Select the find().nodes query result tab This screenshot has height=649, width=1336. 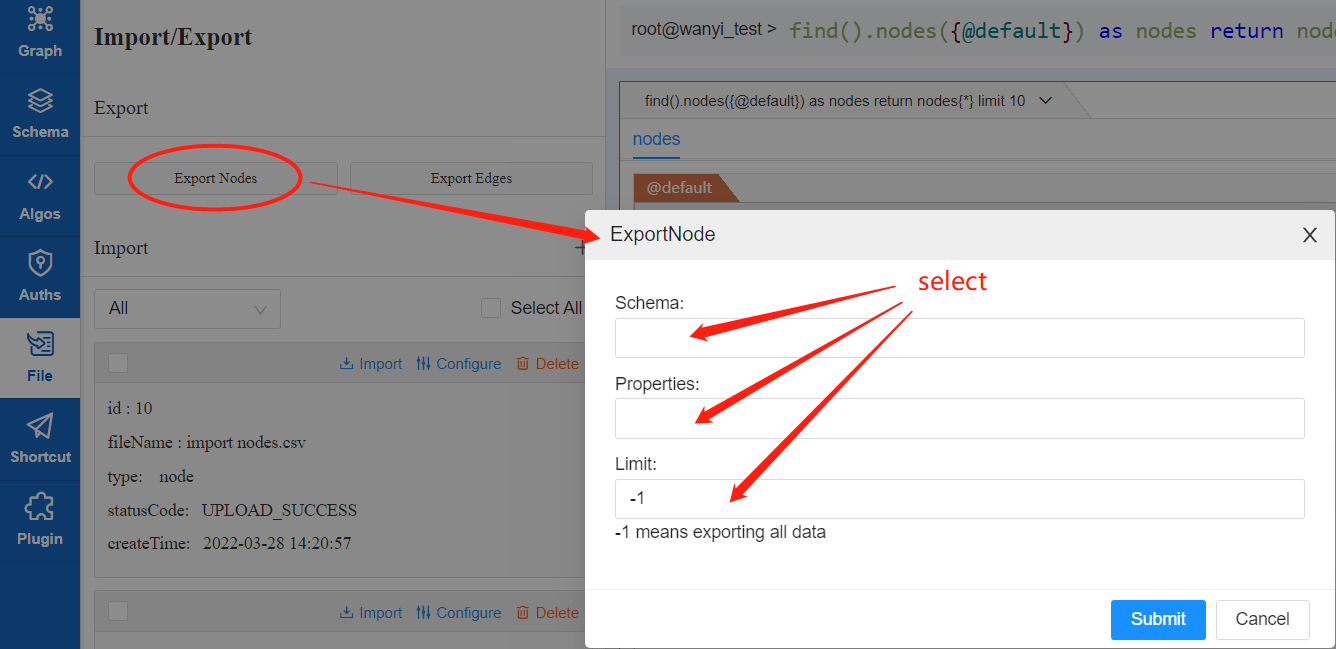[835, 101]
